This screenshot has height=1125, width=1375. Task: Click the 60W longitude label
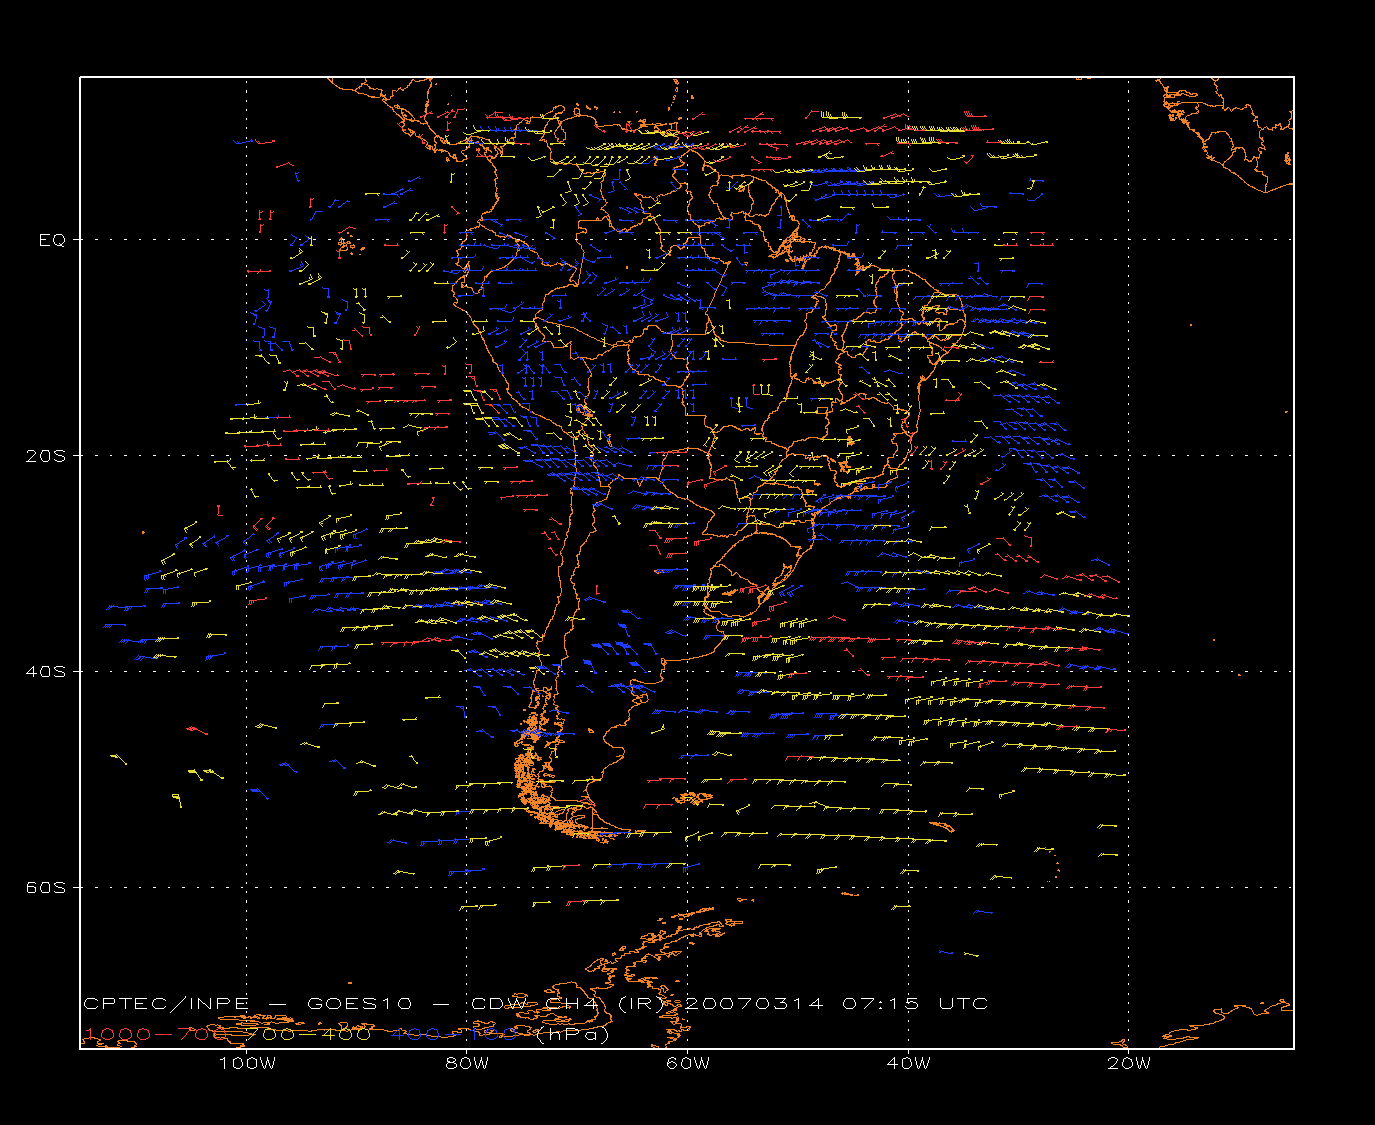tap(688, 1063)
